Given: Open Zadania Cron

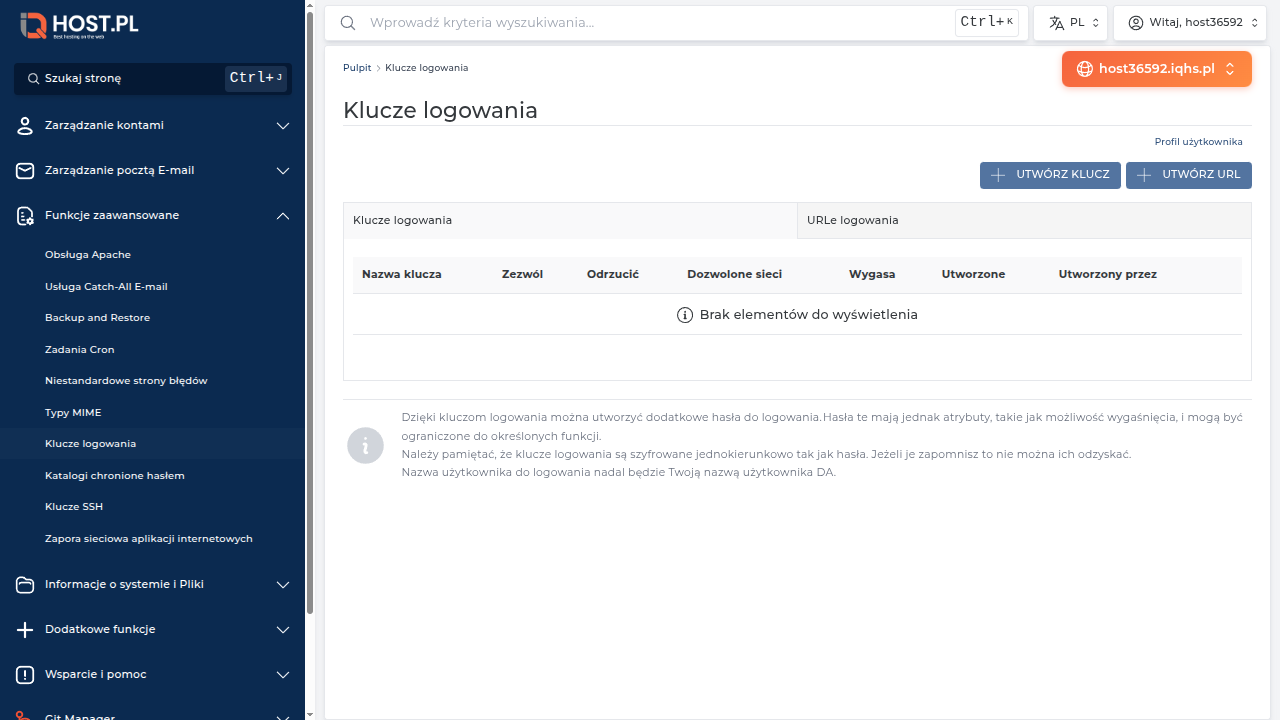Looking at the screenshot, I should tap(80, 350).
